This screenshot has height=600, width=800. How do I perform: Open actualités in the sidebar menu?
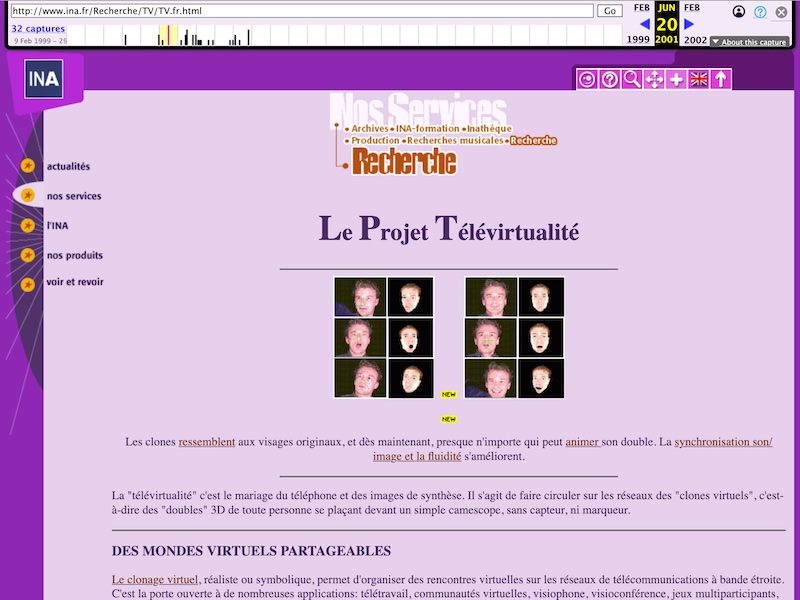point(68,166)
